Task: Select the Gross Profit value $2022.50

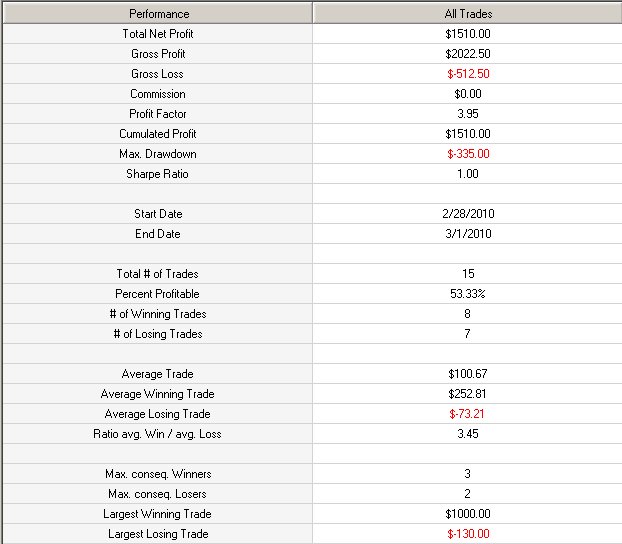Action: pyautogui.click(x=468, y=54)
